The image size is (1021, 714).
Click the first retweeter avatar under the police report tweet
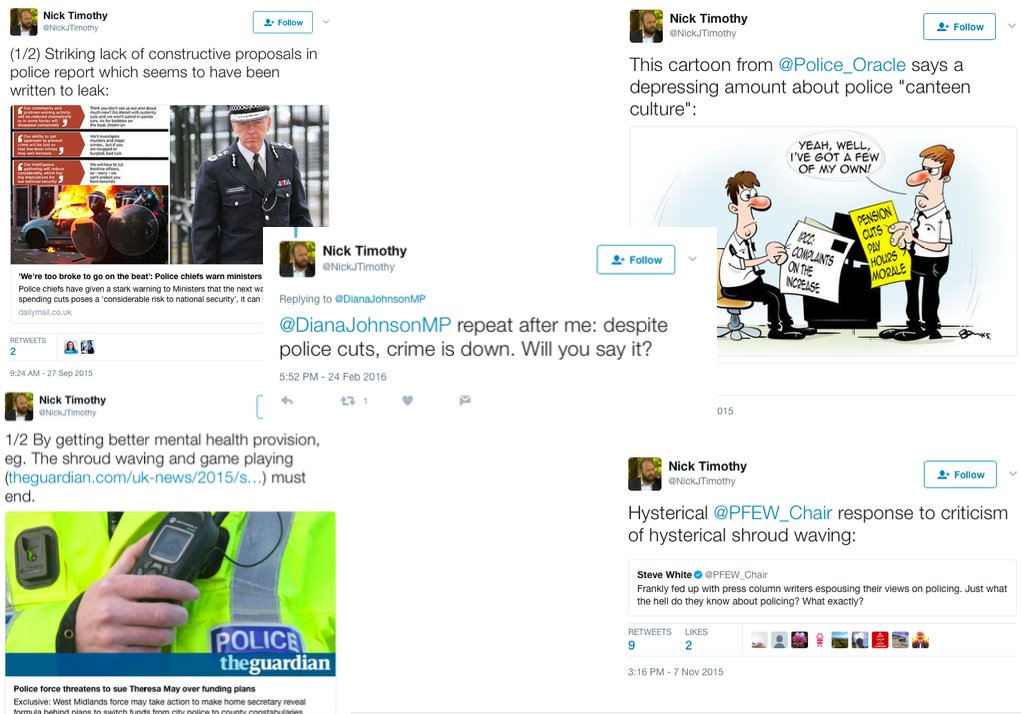(x=71, y=347)
